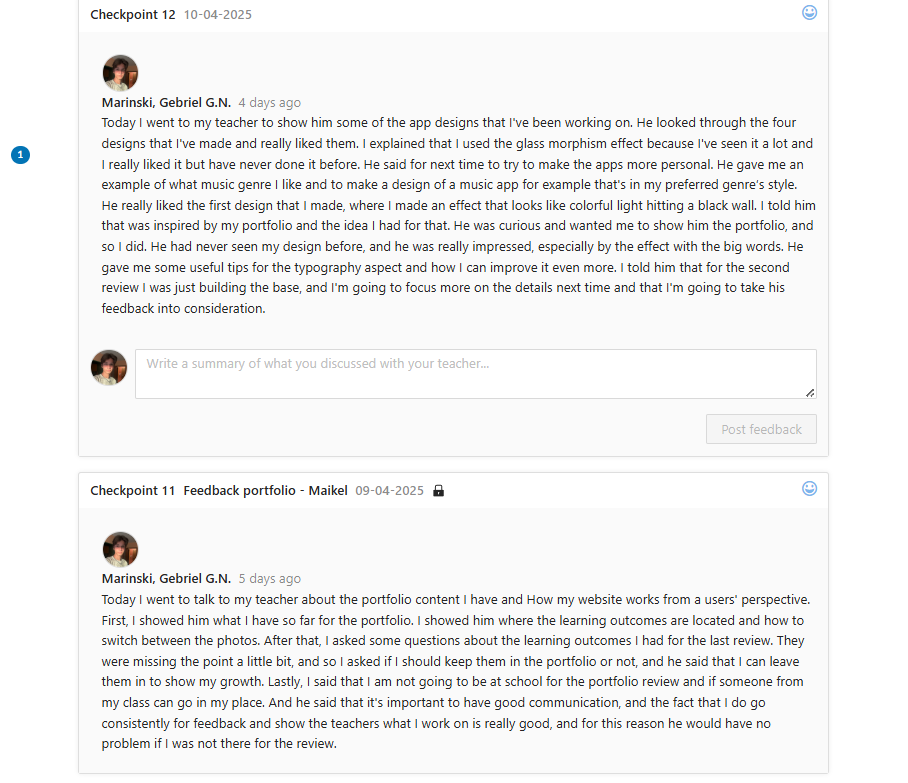
Task: Click the lock icon beside Checkpoint 11 date
Action: coord(438,491)
